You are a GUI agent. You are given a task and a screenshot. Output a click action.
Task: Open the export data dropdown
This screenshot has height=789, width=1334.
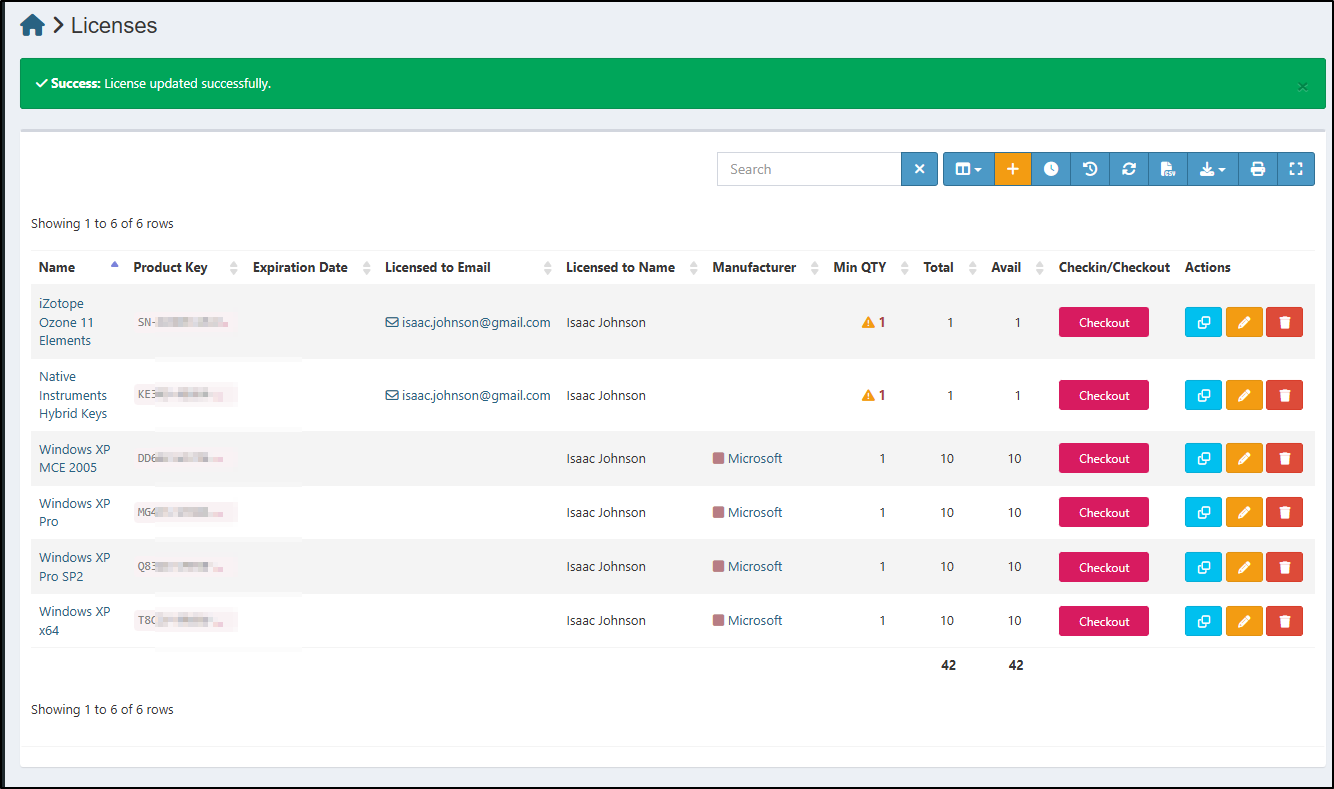point(1212,169)
